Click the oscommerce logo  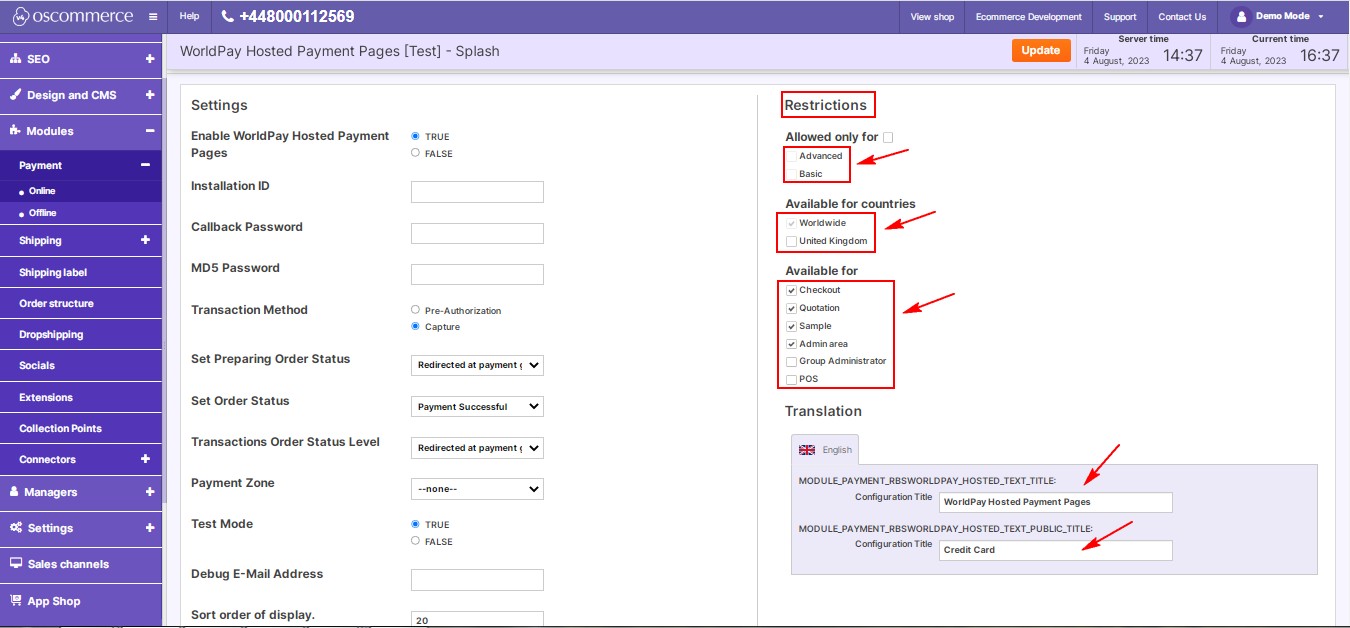pyautogui.click(x=71, y=17)
